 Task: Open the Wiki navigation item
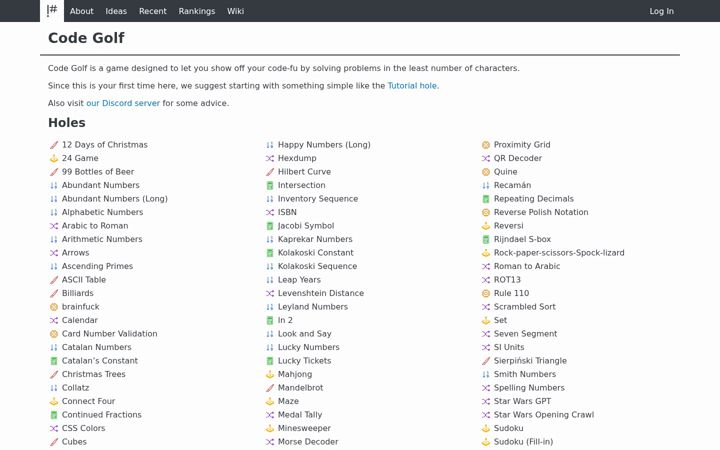(x=235, y=11)
